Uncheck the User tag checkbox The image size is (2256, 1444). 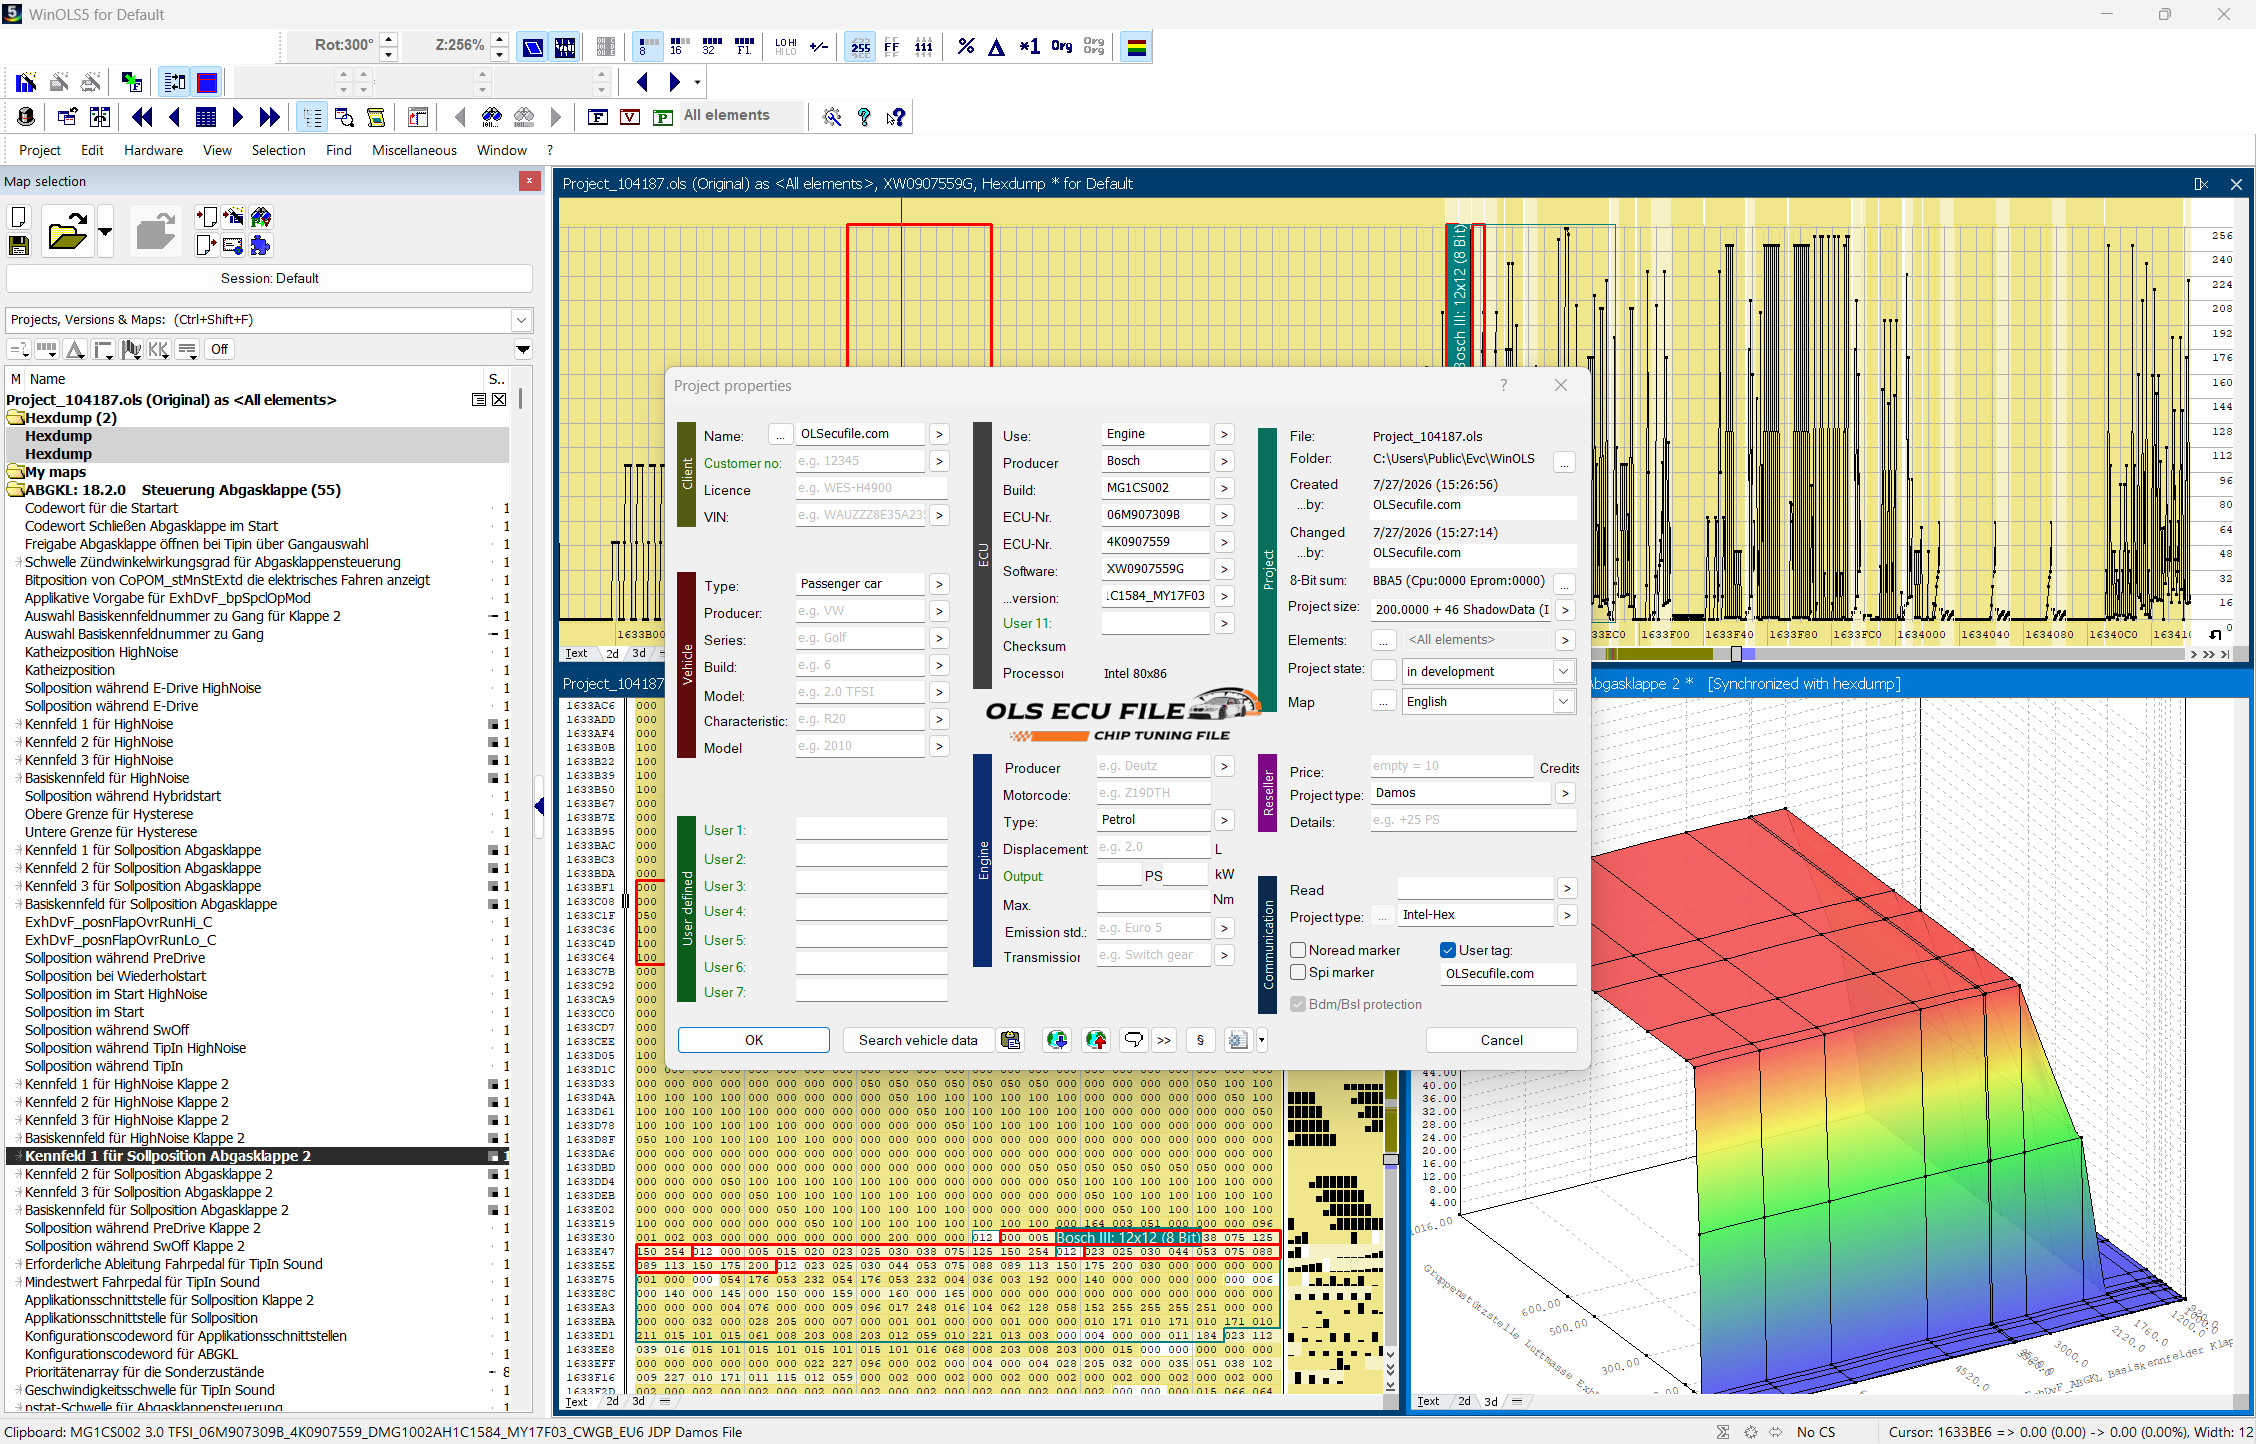[1448, 950]
